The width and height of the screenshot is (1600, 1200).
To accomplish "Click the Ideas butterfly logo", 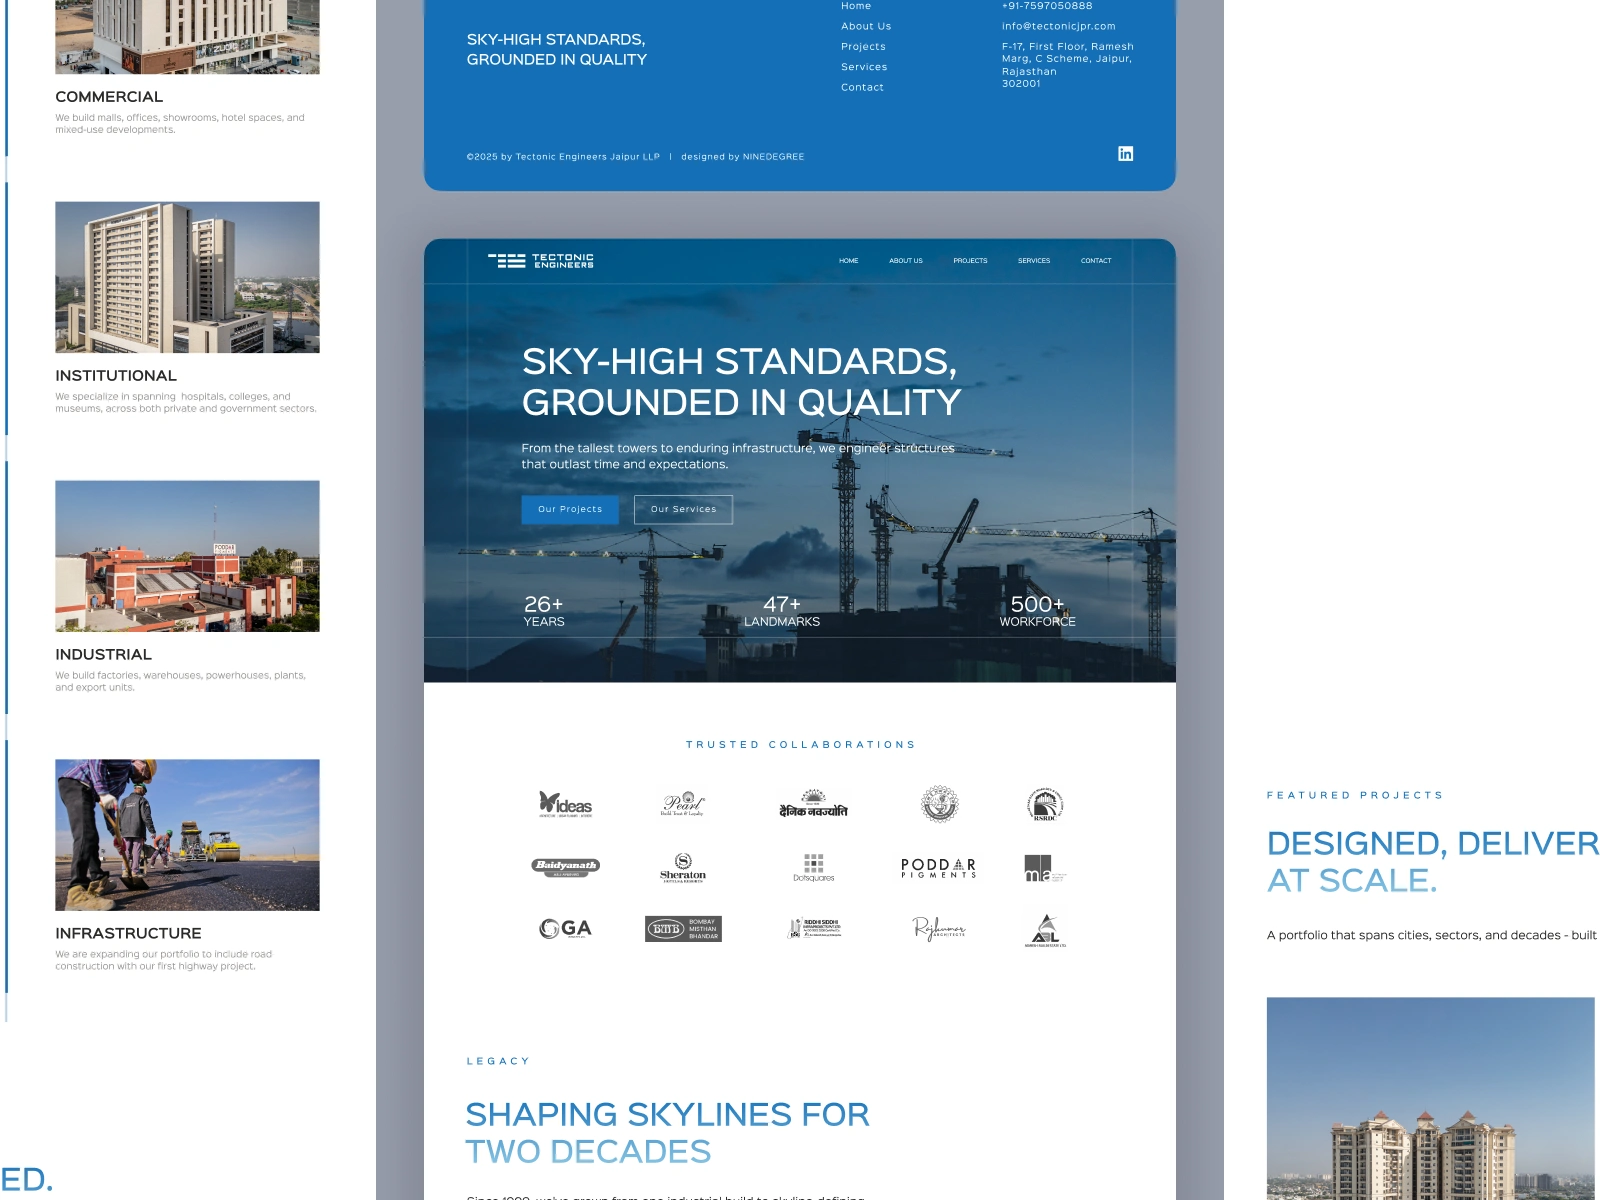I will tap(566, 804).
